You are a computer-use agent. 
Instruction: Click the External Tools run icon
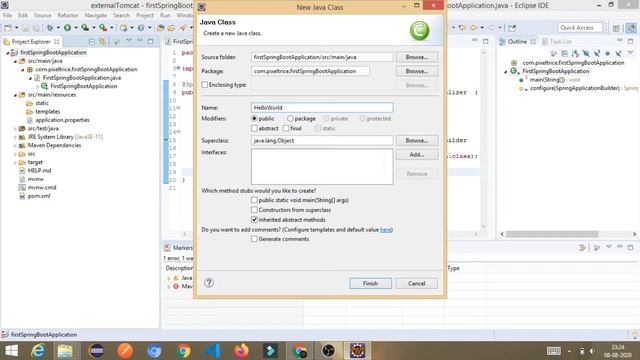coord(103,28)
